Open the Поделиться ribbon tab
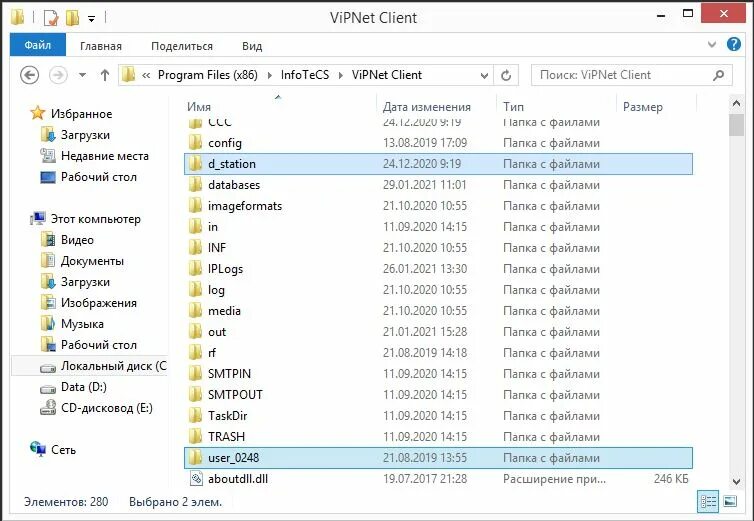Viewport: 754px width, 521px height. click(182, 46)
